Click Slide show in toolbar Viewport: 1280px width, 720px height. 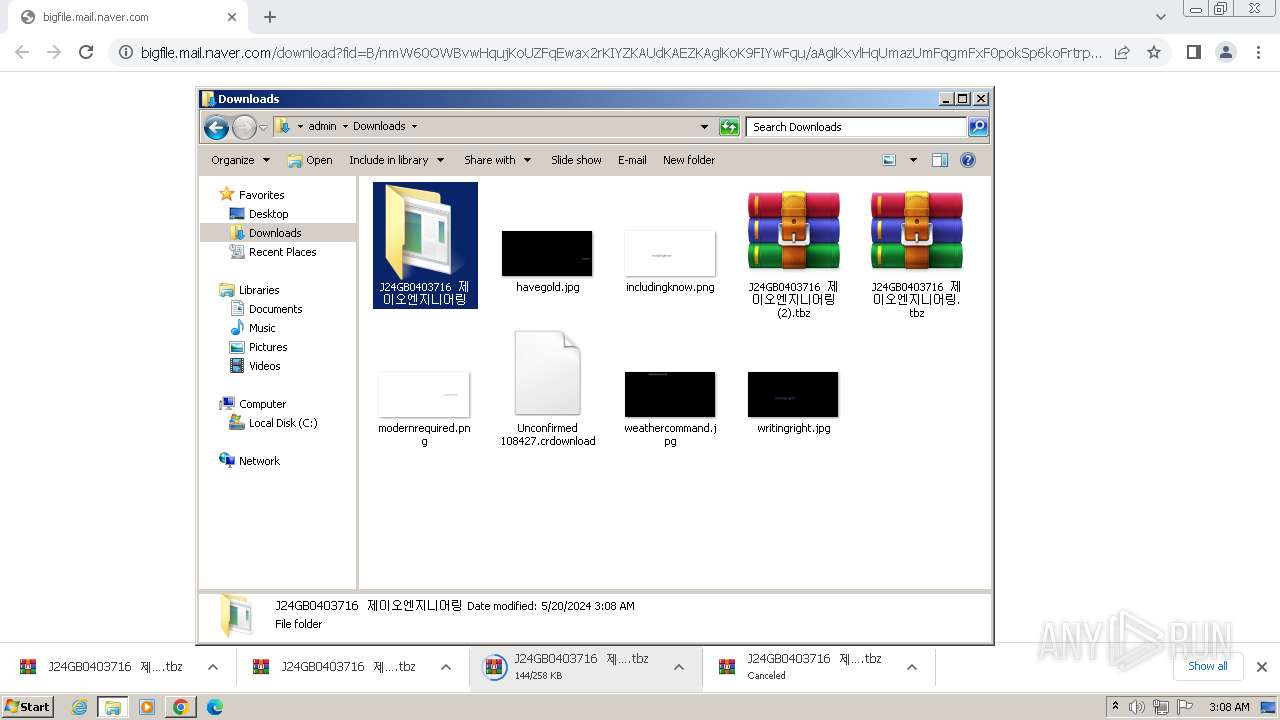tap(576, 160)
